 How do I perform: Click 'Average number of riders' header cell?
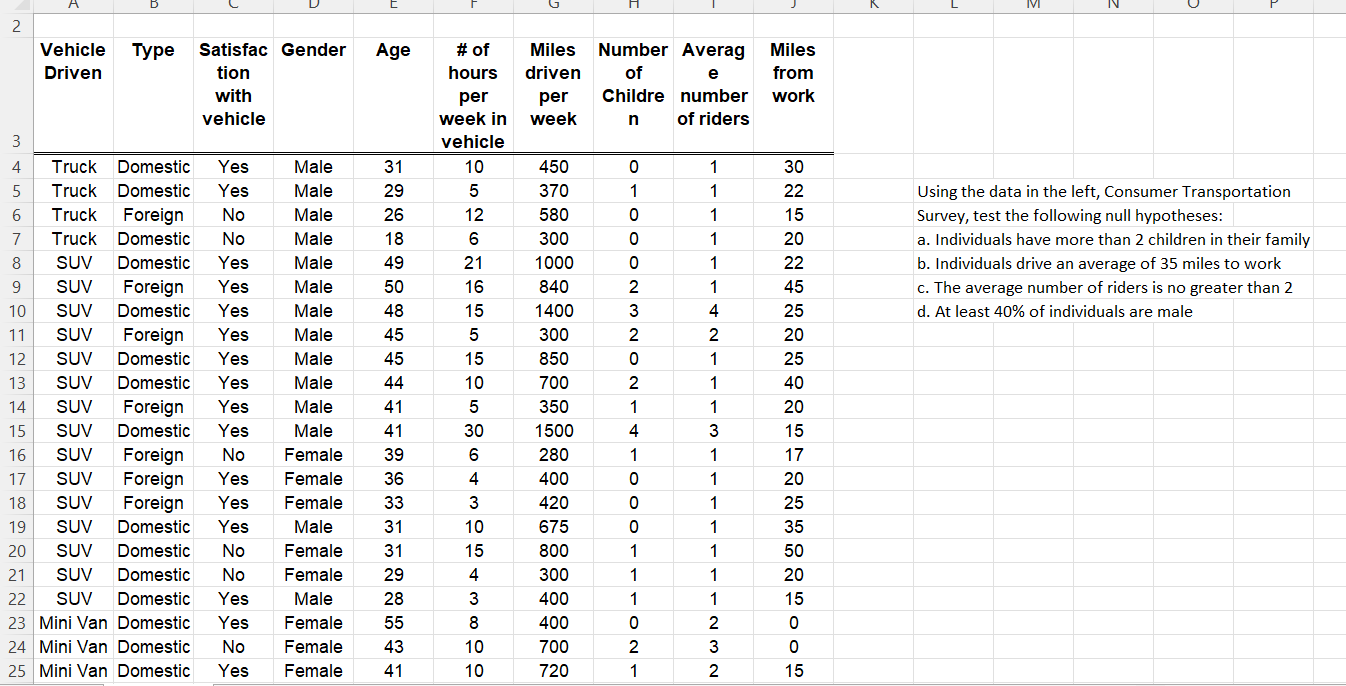tap(713, 95)
